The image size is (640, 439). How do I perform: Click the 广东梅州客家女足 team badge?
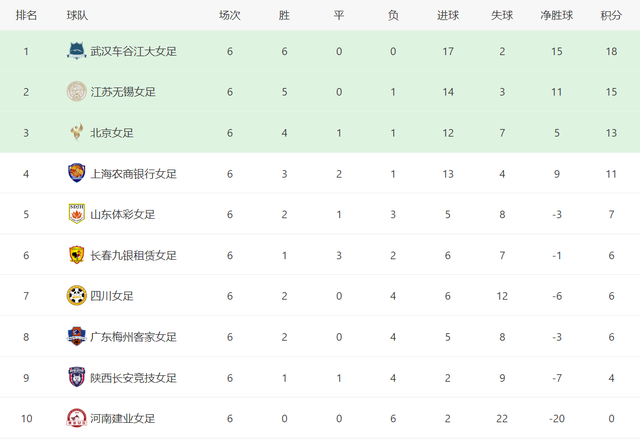[x=76, y=337]
